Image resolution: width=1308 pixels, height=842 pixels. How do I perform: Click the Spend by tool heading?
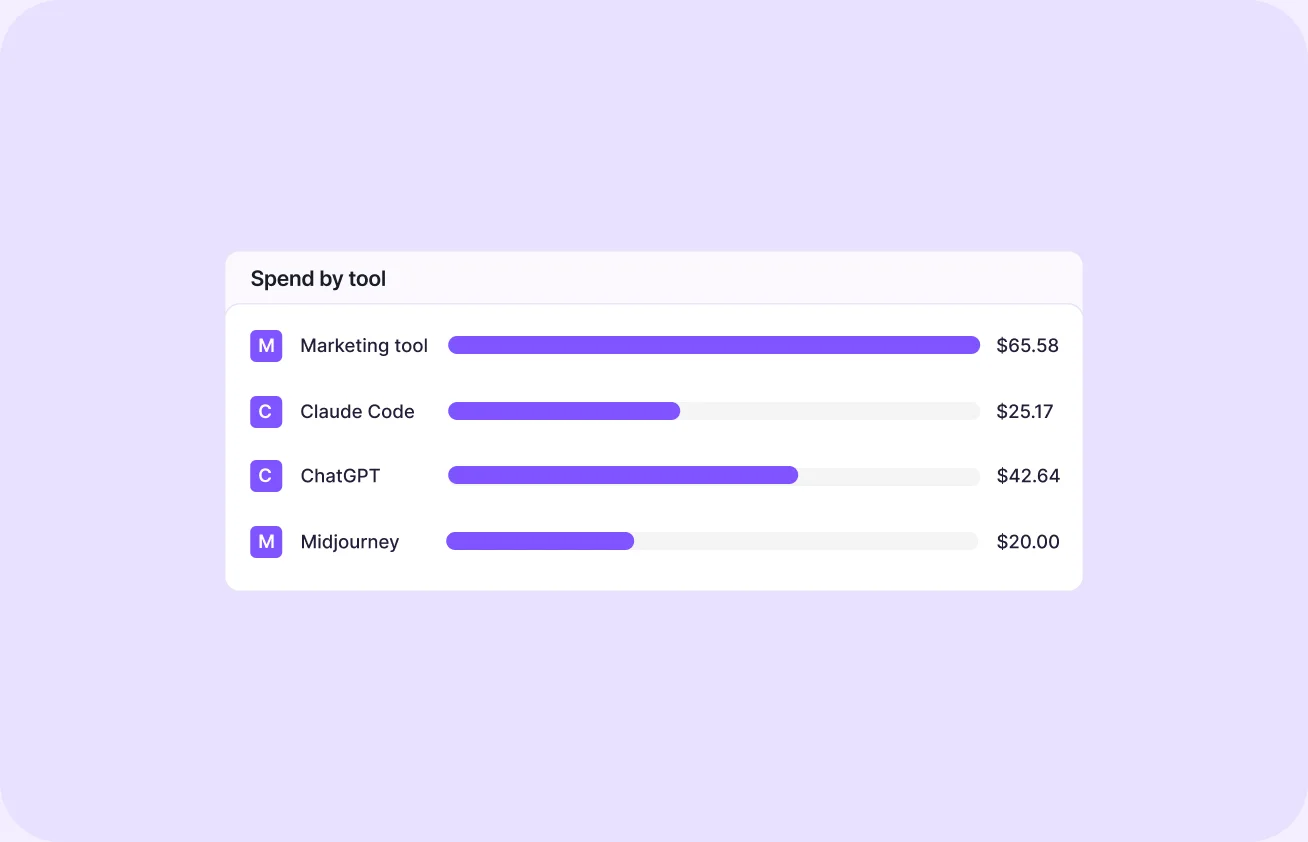[x=318, y=279]
